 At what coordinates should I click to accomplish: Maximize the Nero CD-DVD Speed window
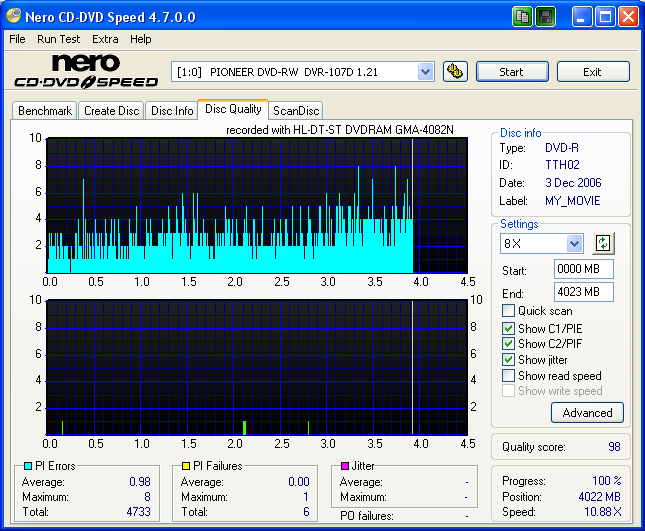[605, 17]
